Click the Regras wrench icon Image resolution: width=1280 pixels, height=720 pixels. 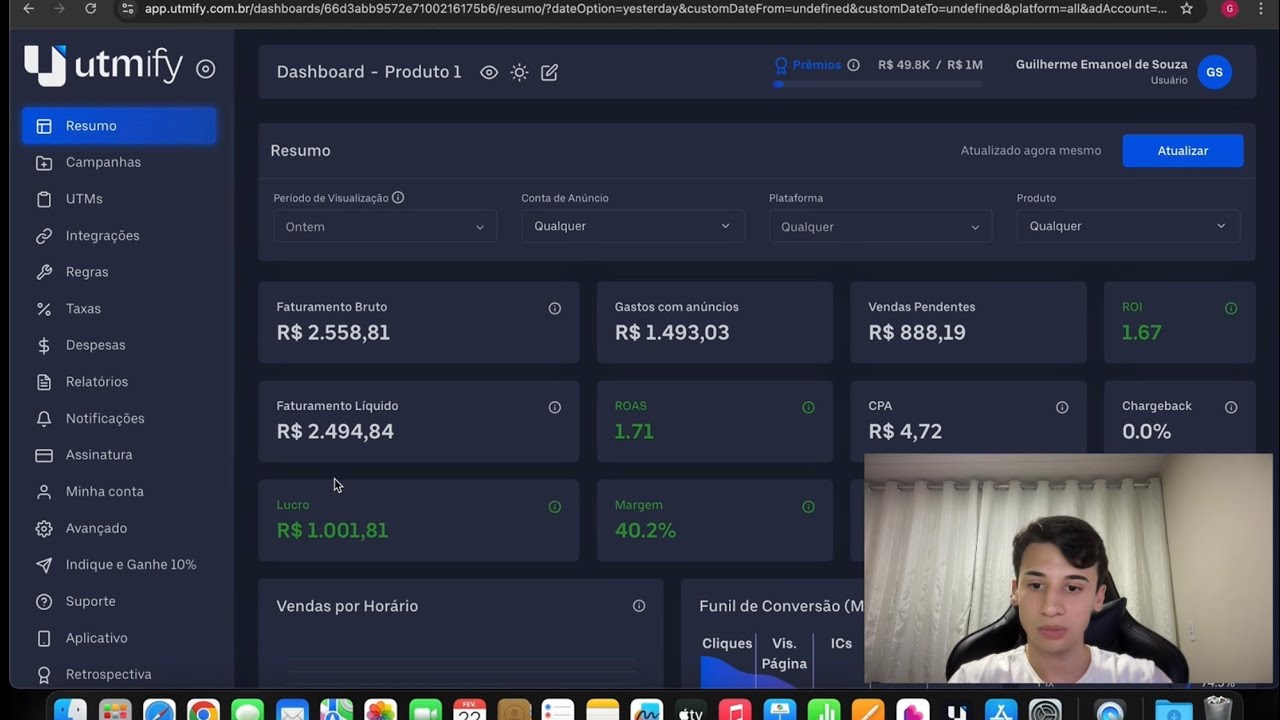pos(44,272)
